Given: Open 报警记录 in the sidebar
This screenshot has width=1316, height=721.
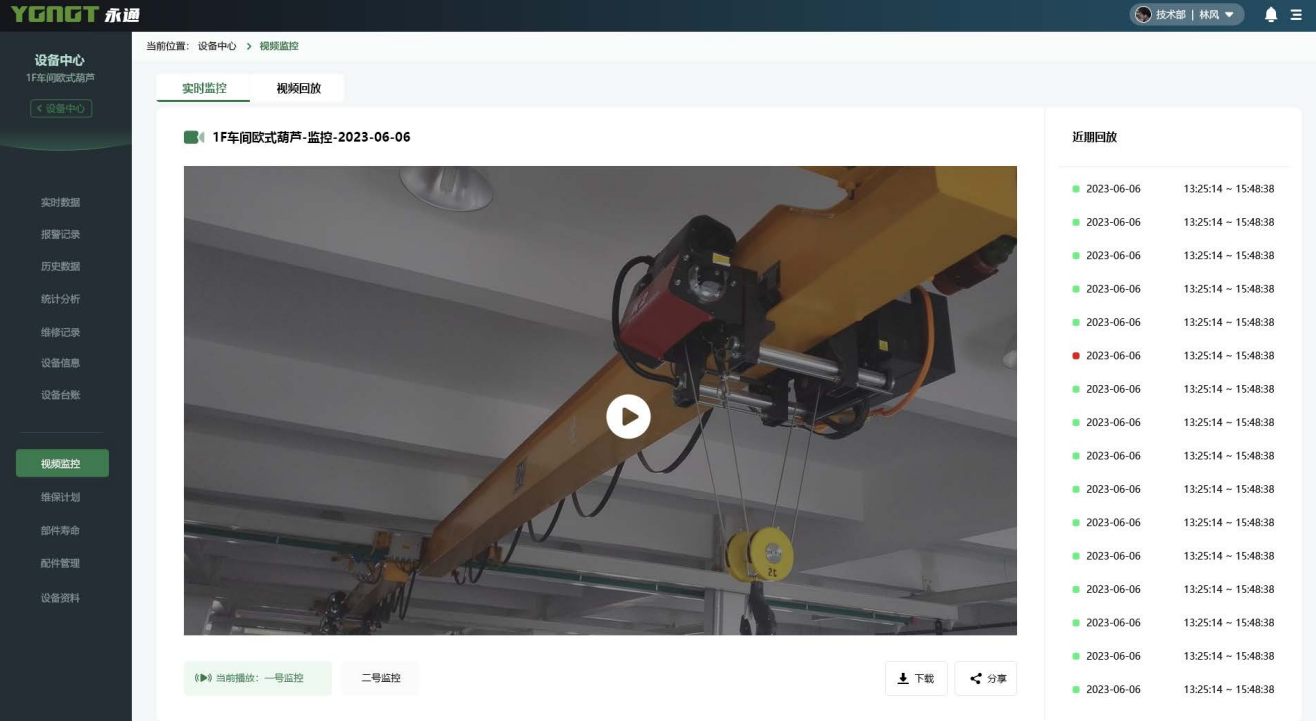Looking at the screenshot, I should 60,235.
